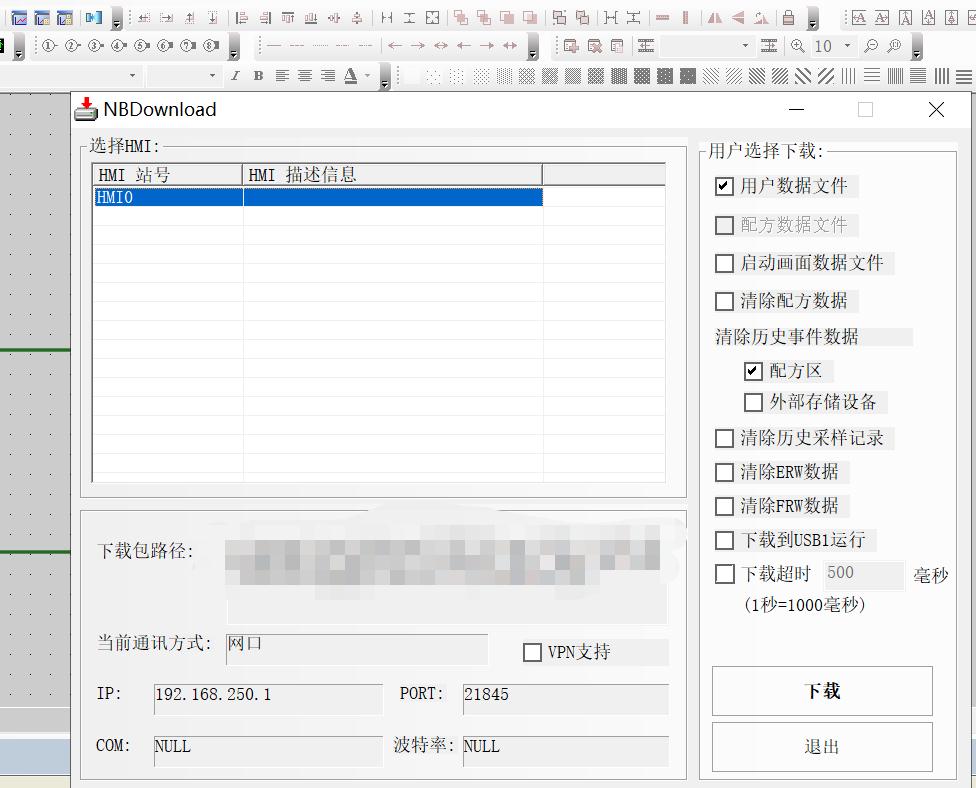Click the trend curve window icon

[x=19, y=18]
